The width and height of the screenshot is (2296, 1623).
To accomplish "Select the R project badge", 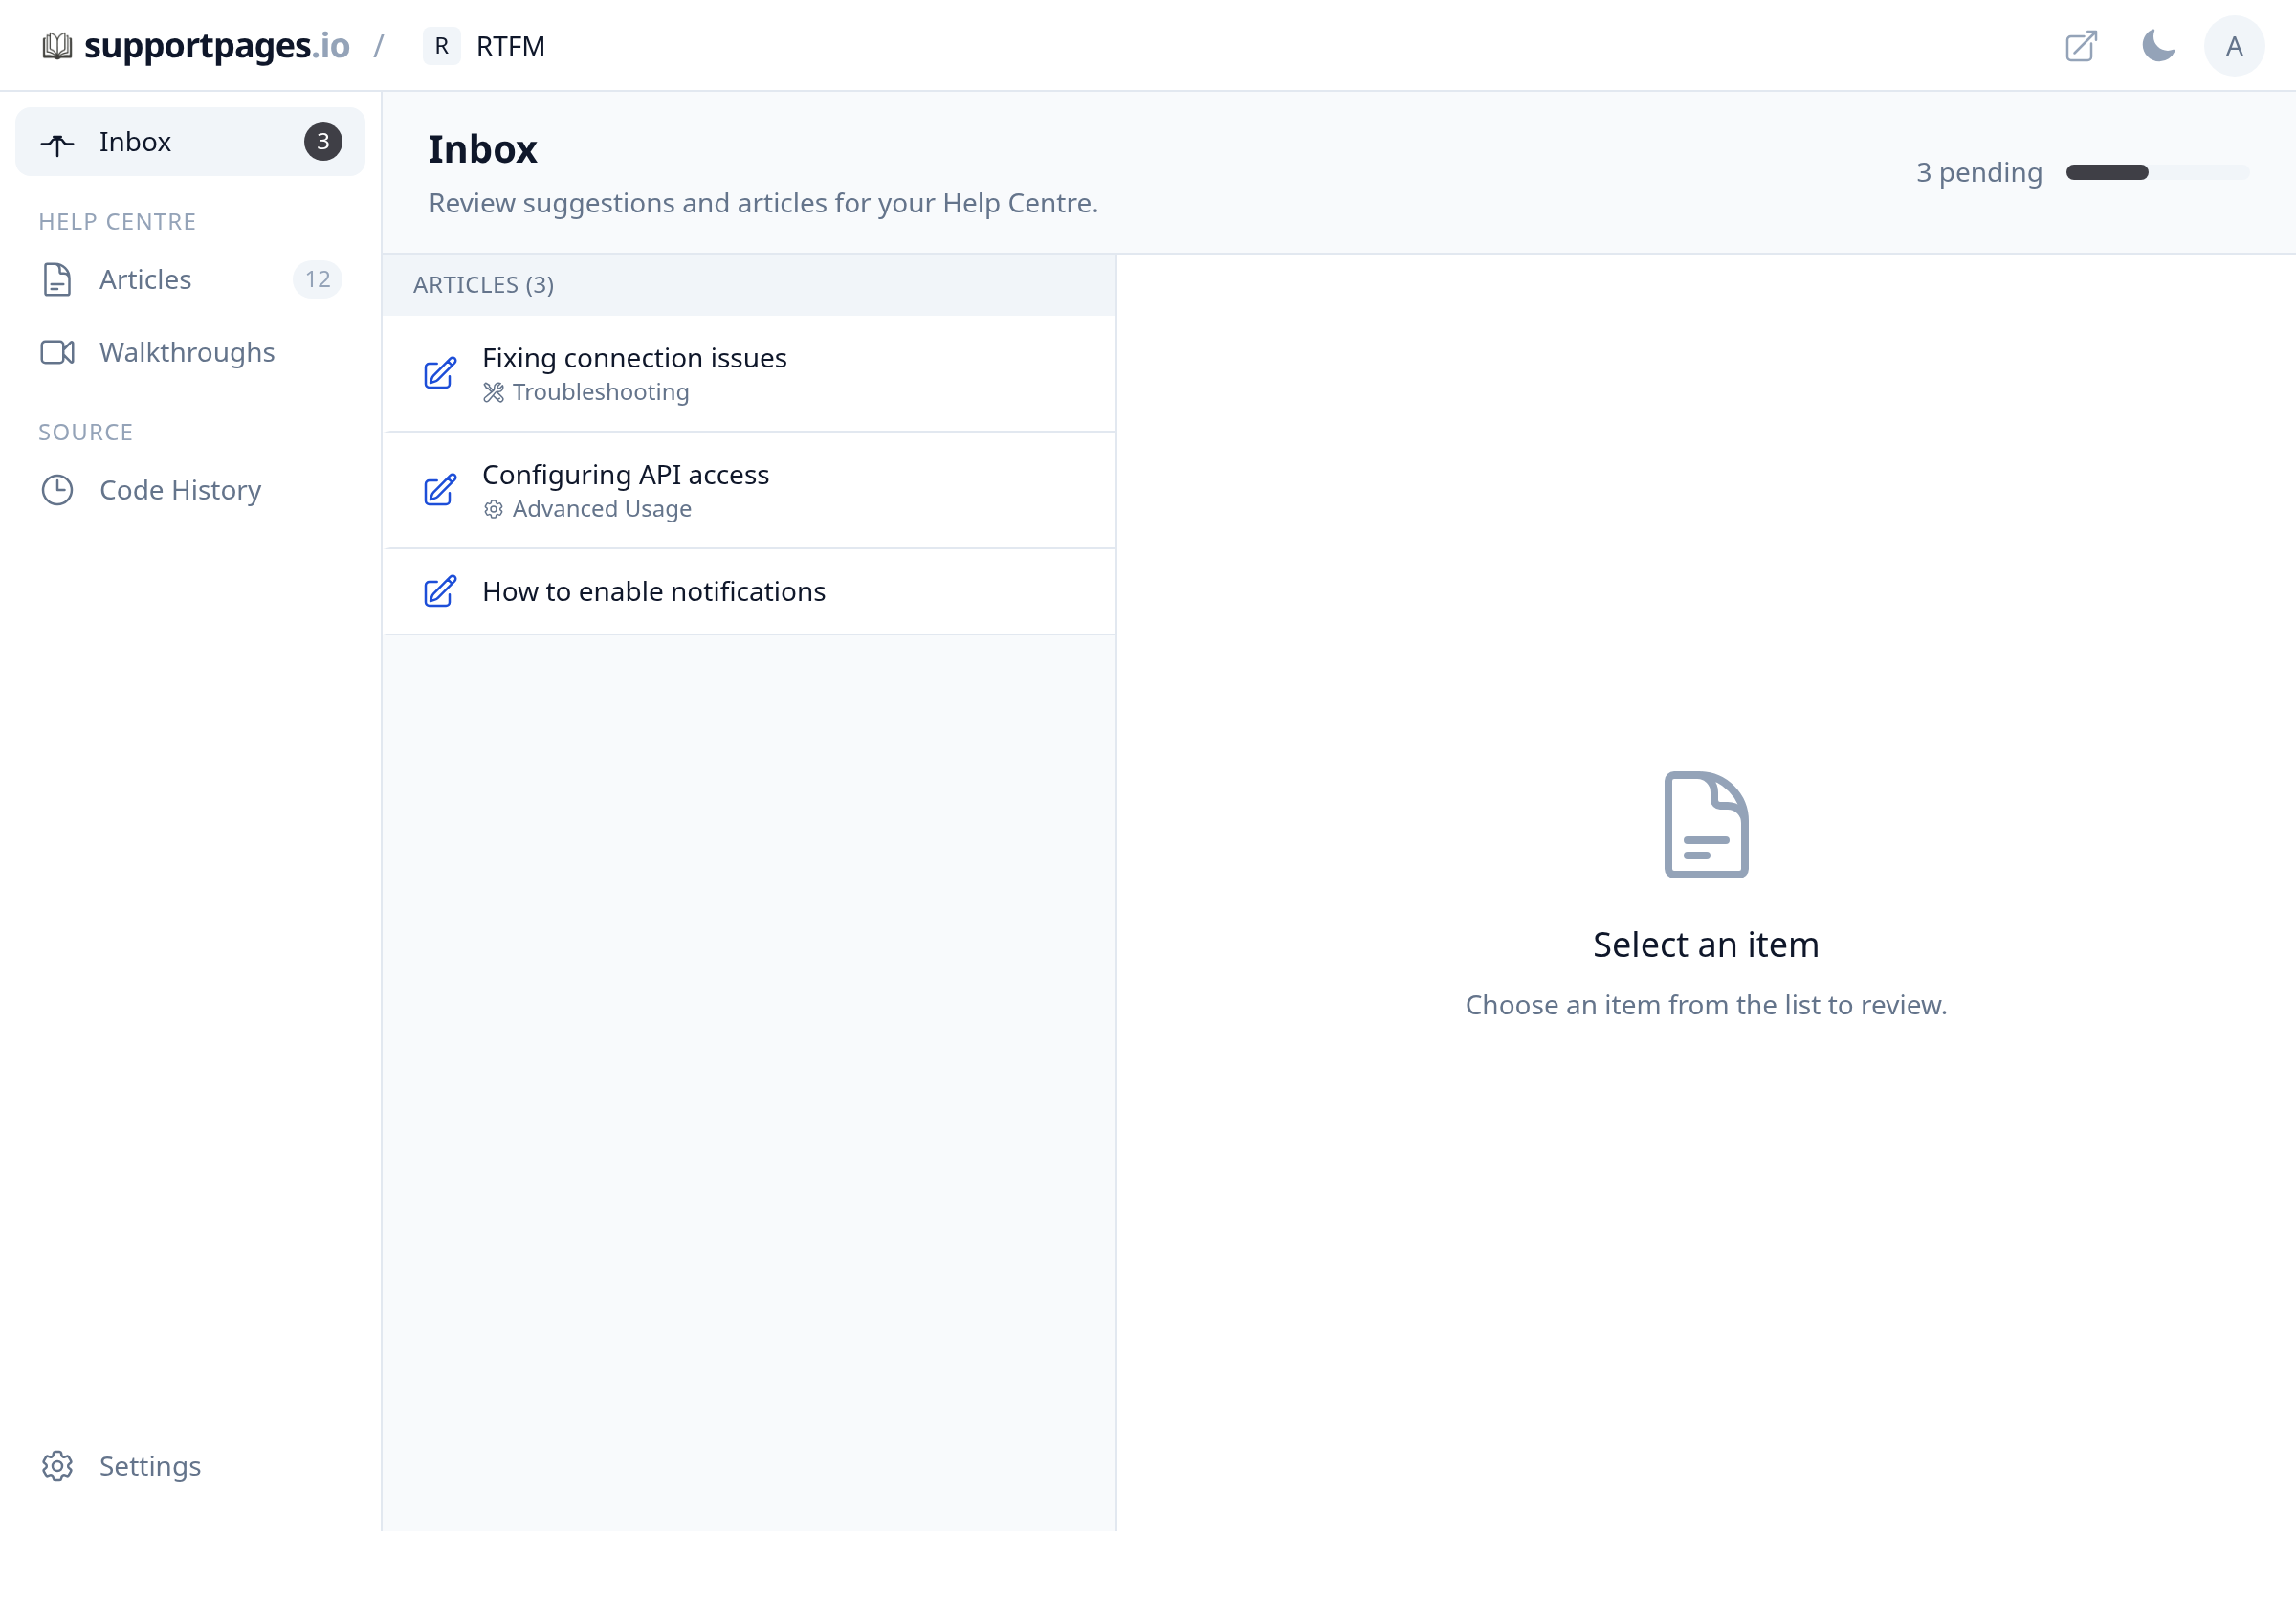I will (x=441, y=46).
